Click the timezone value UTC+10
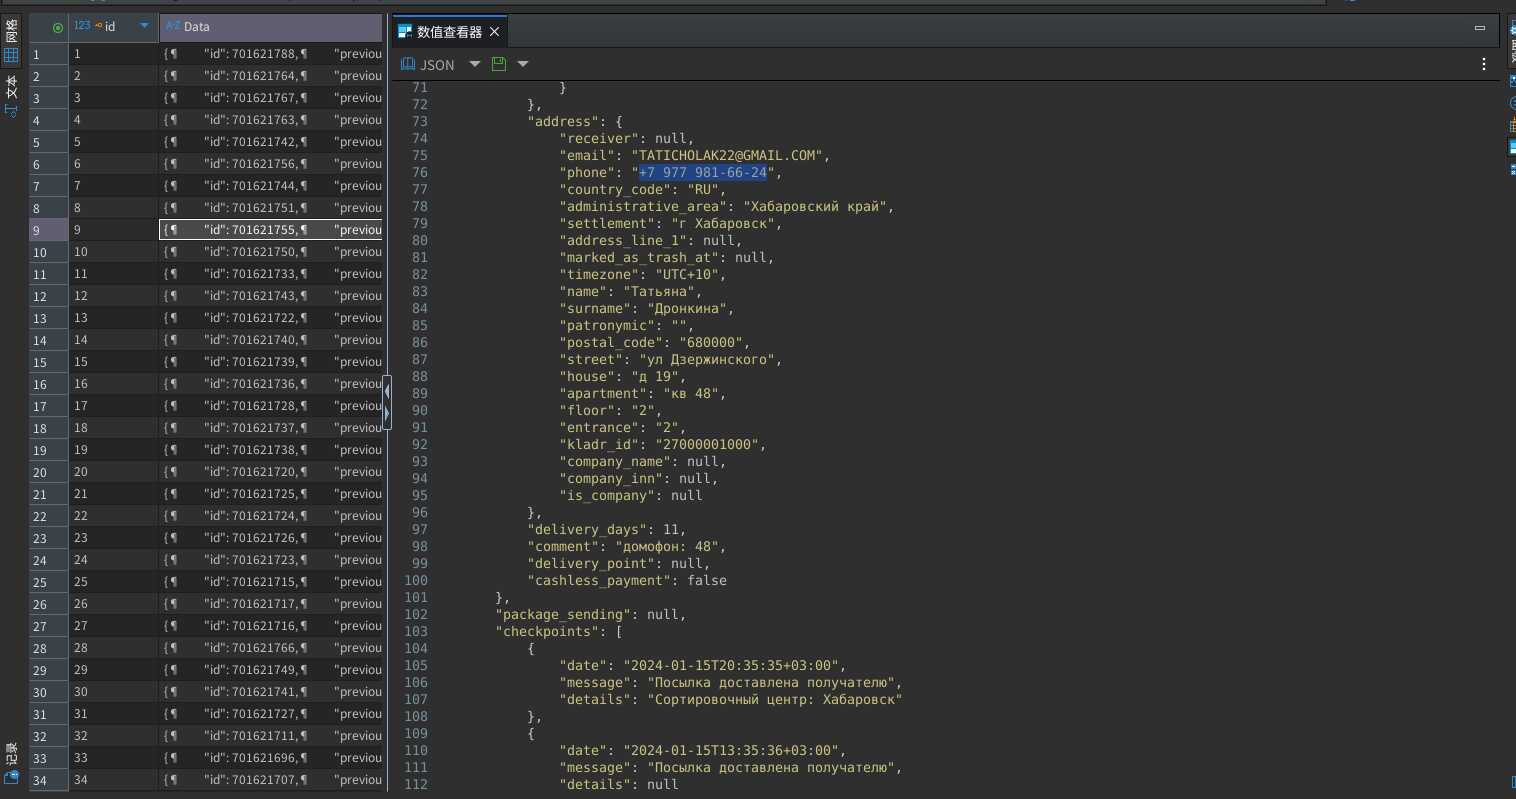This screenshot has width=1516, height=799. (686, 274)
